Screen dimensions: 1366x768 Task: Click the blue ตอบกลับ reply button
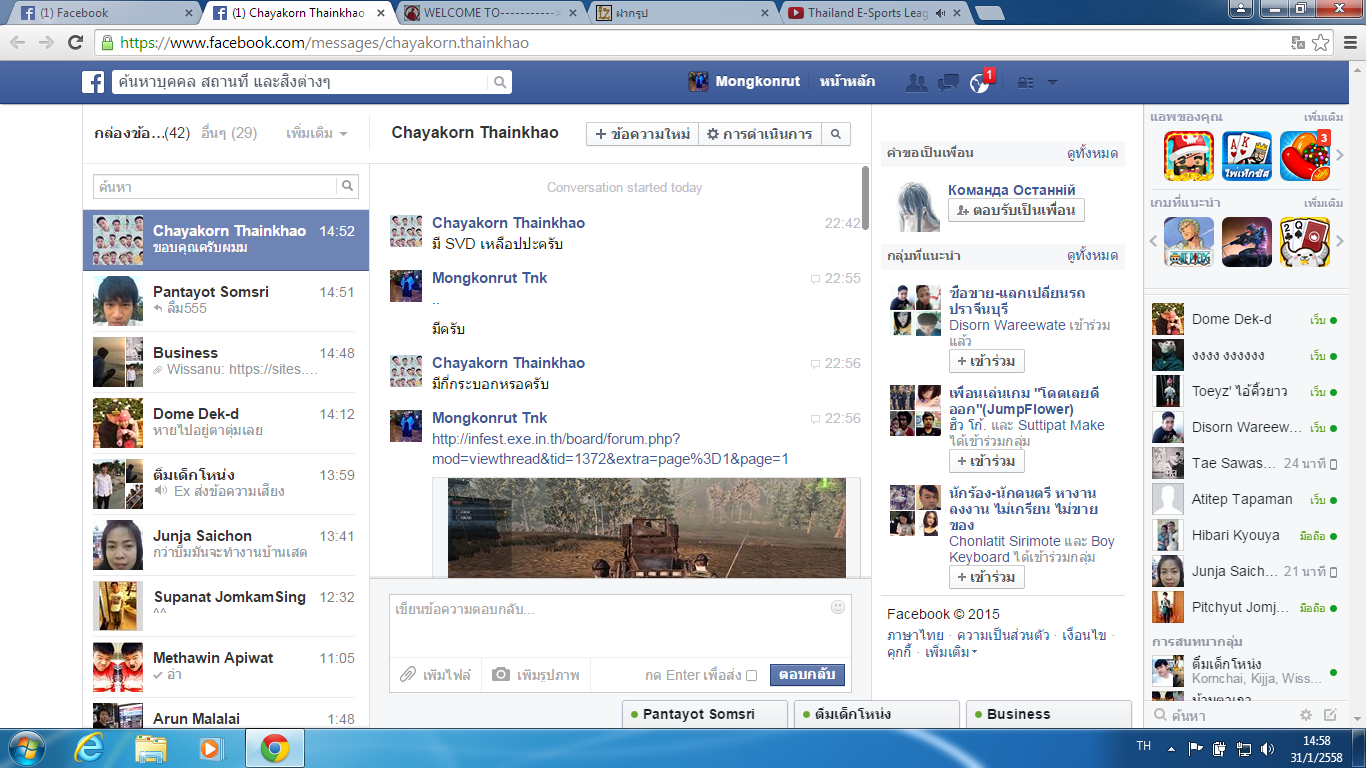tap(807, 675)
